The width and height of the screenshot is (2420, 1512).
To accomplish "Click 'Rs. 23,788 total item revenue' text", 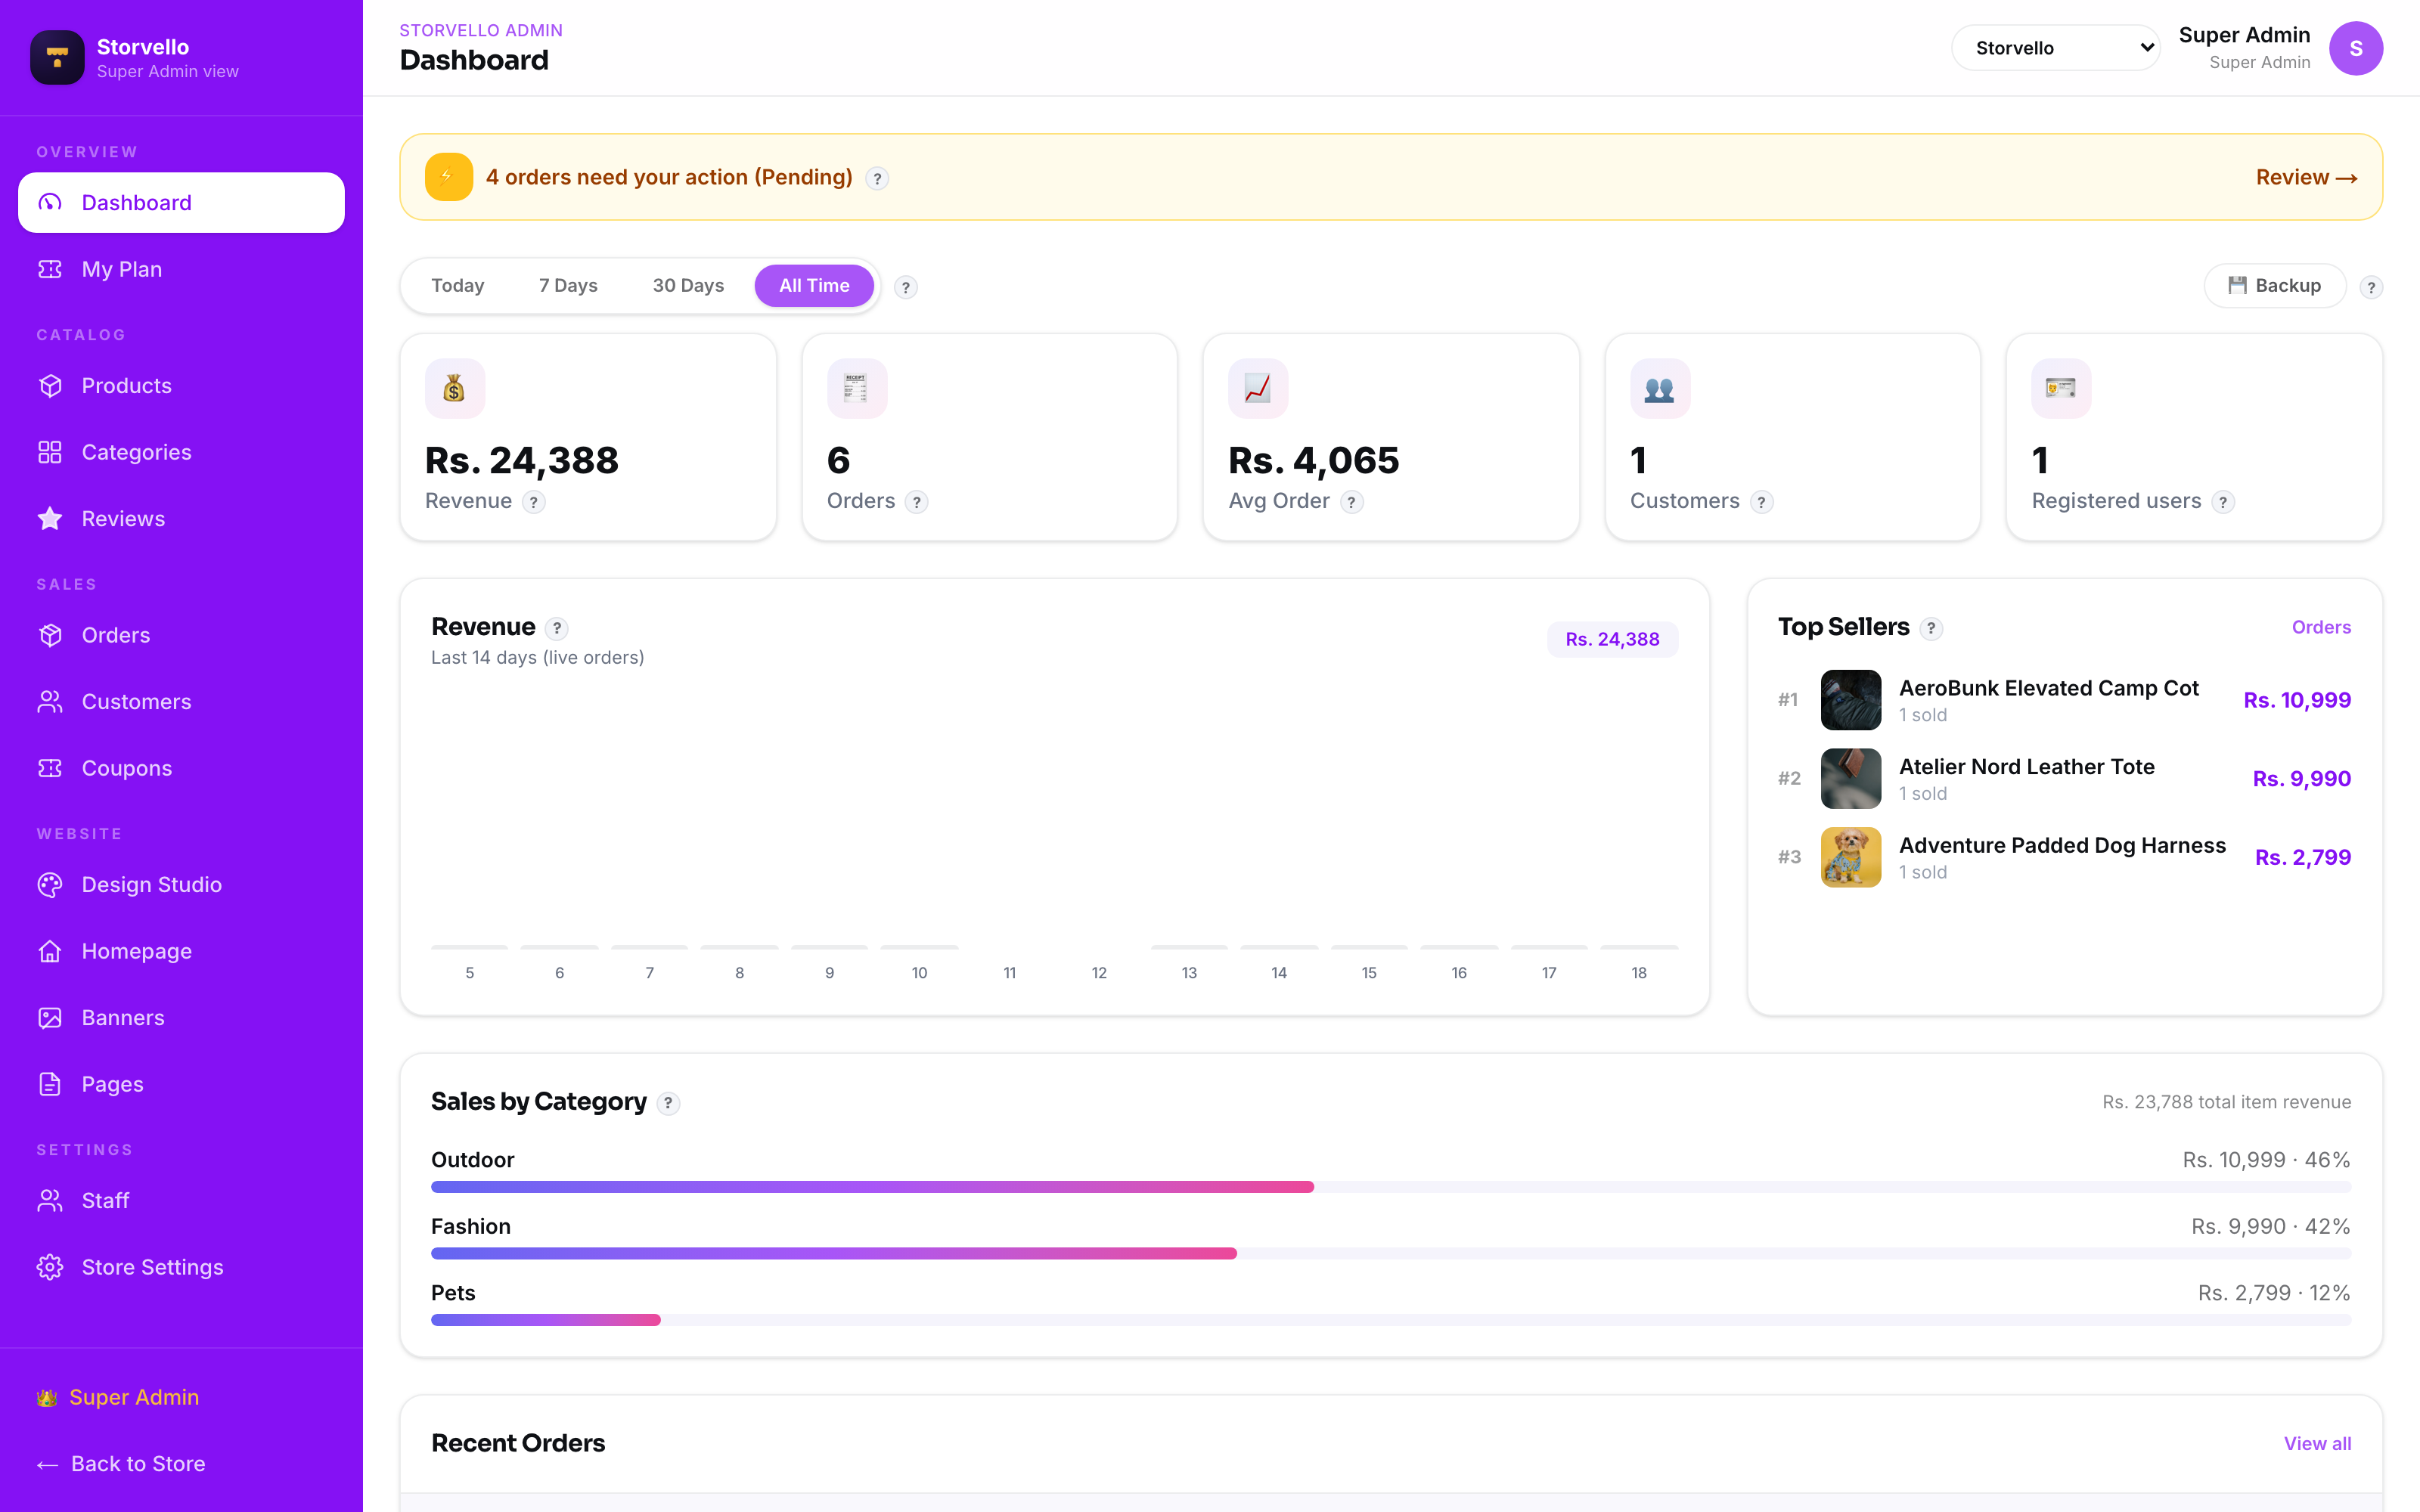I will pos(2226,1102).
